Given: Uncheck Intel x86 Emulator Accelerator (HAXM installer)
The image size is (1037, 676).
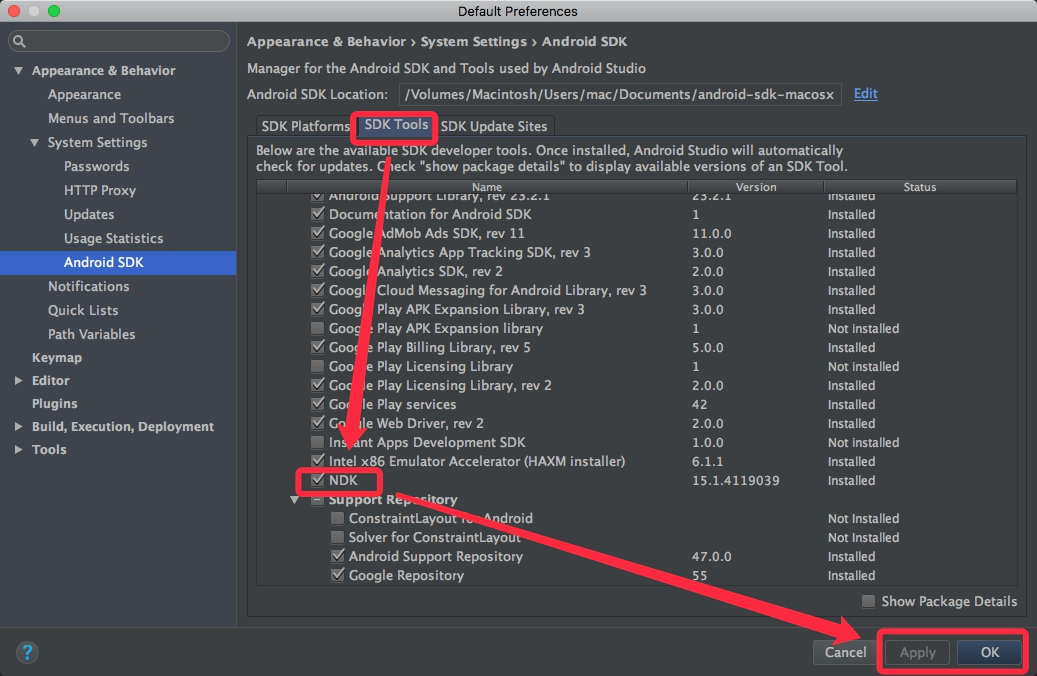Looking at the screenshot, I should [x=317, y=461].
